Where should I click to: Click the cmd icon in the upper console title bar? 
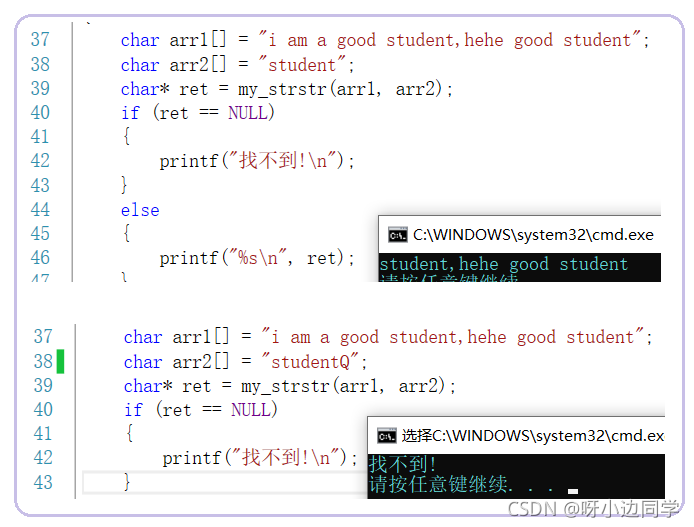[397, 235]
